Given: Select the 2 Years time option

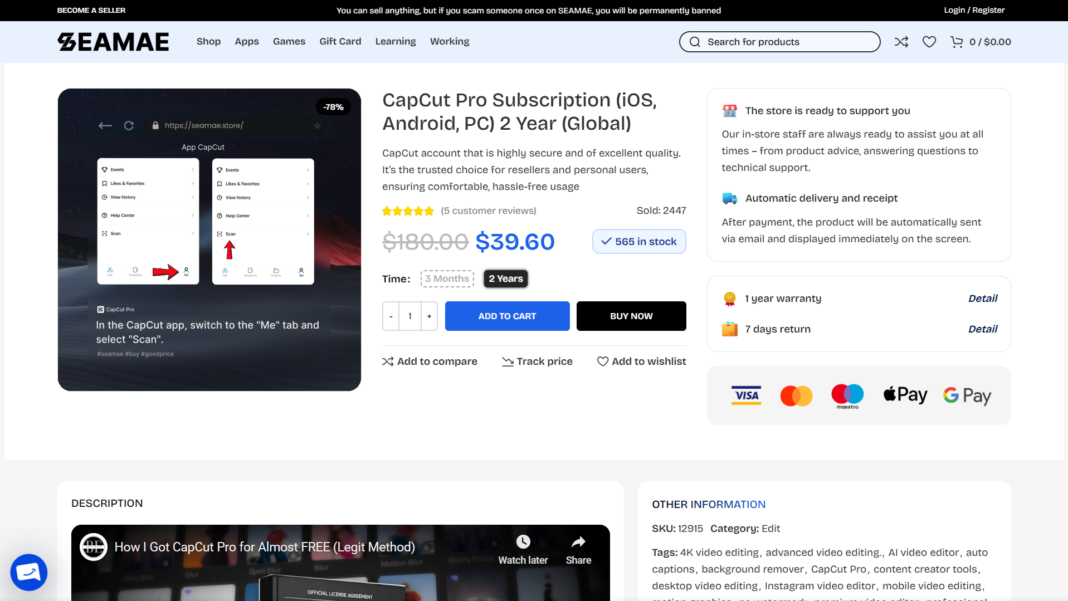Looking at the screenshot, I should point(506,279).
